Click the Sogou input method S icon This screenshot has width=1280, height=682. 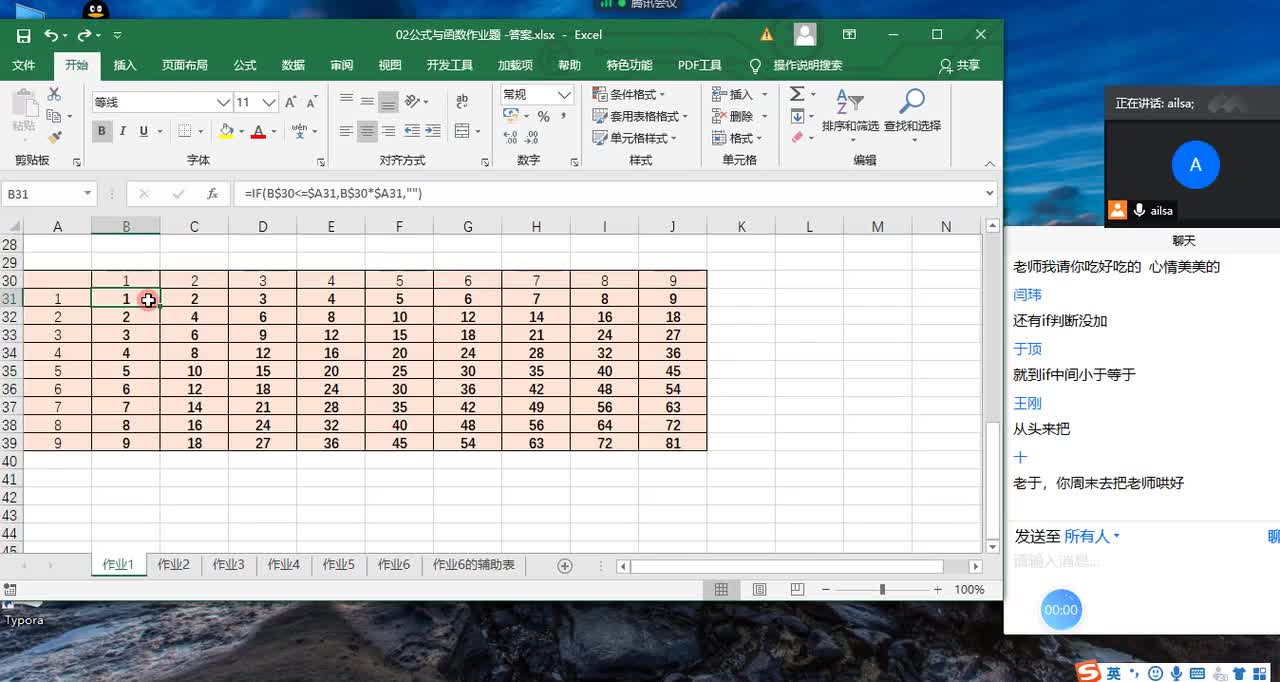point(1087,672)
